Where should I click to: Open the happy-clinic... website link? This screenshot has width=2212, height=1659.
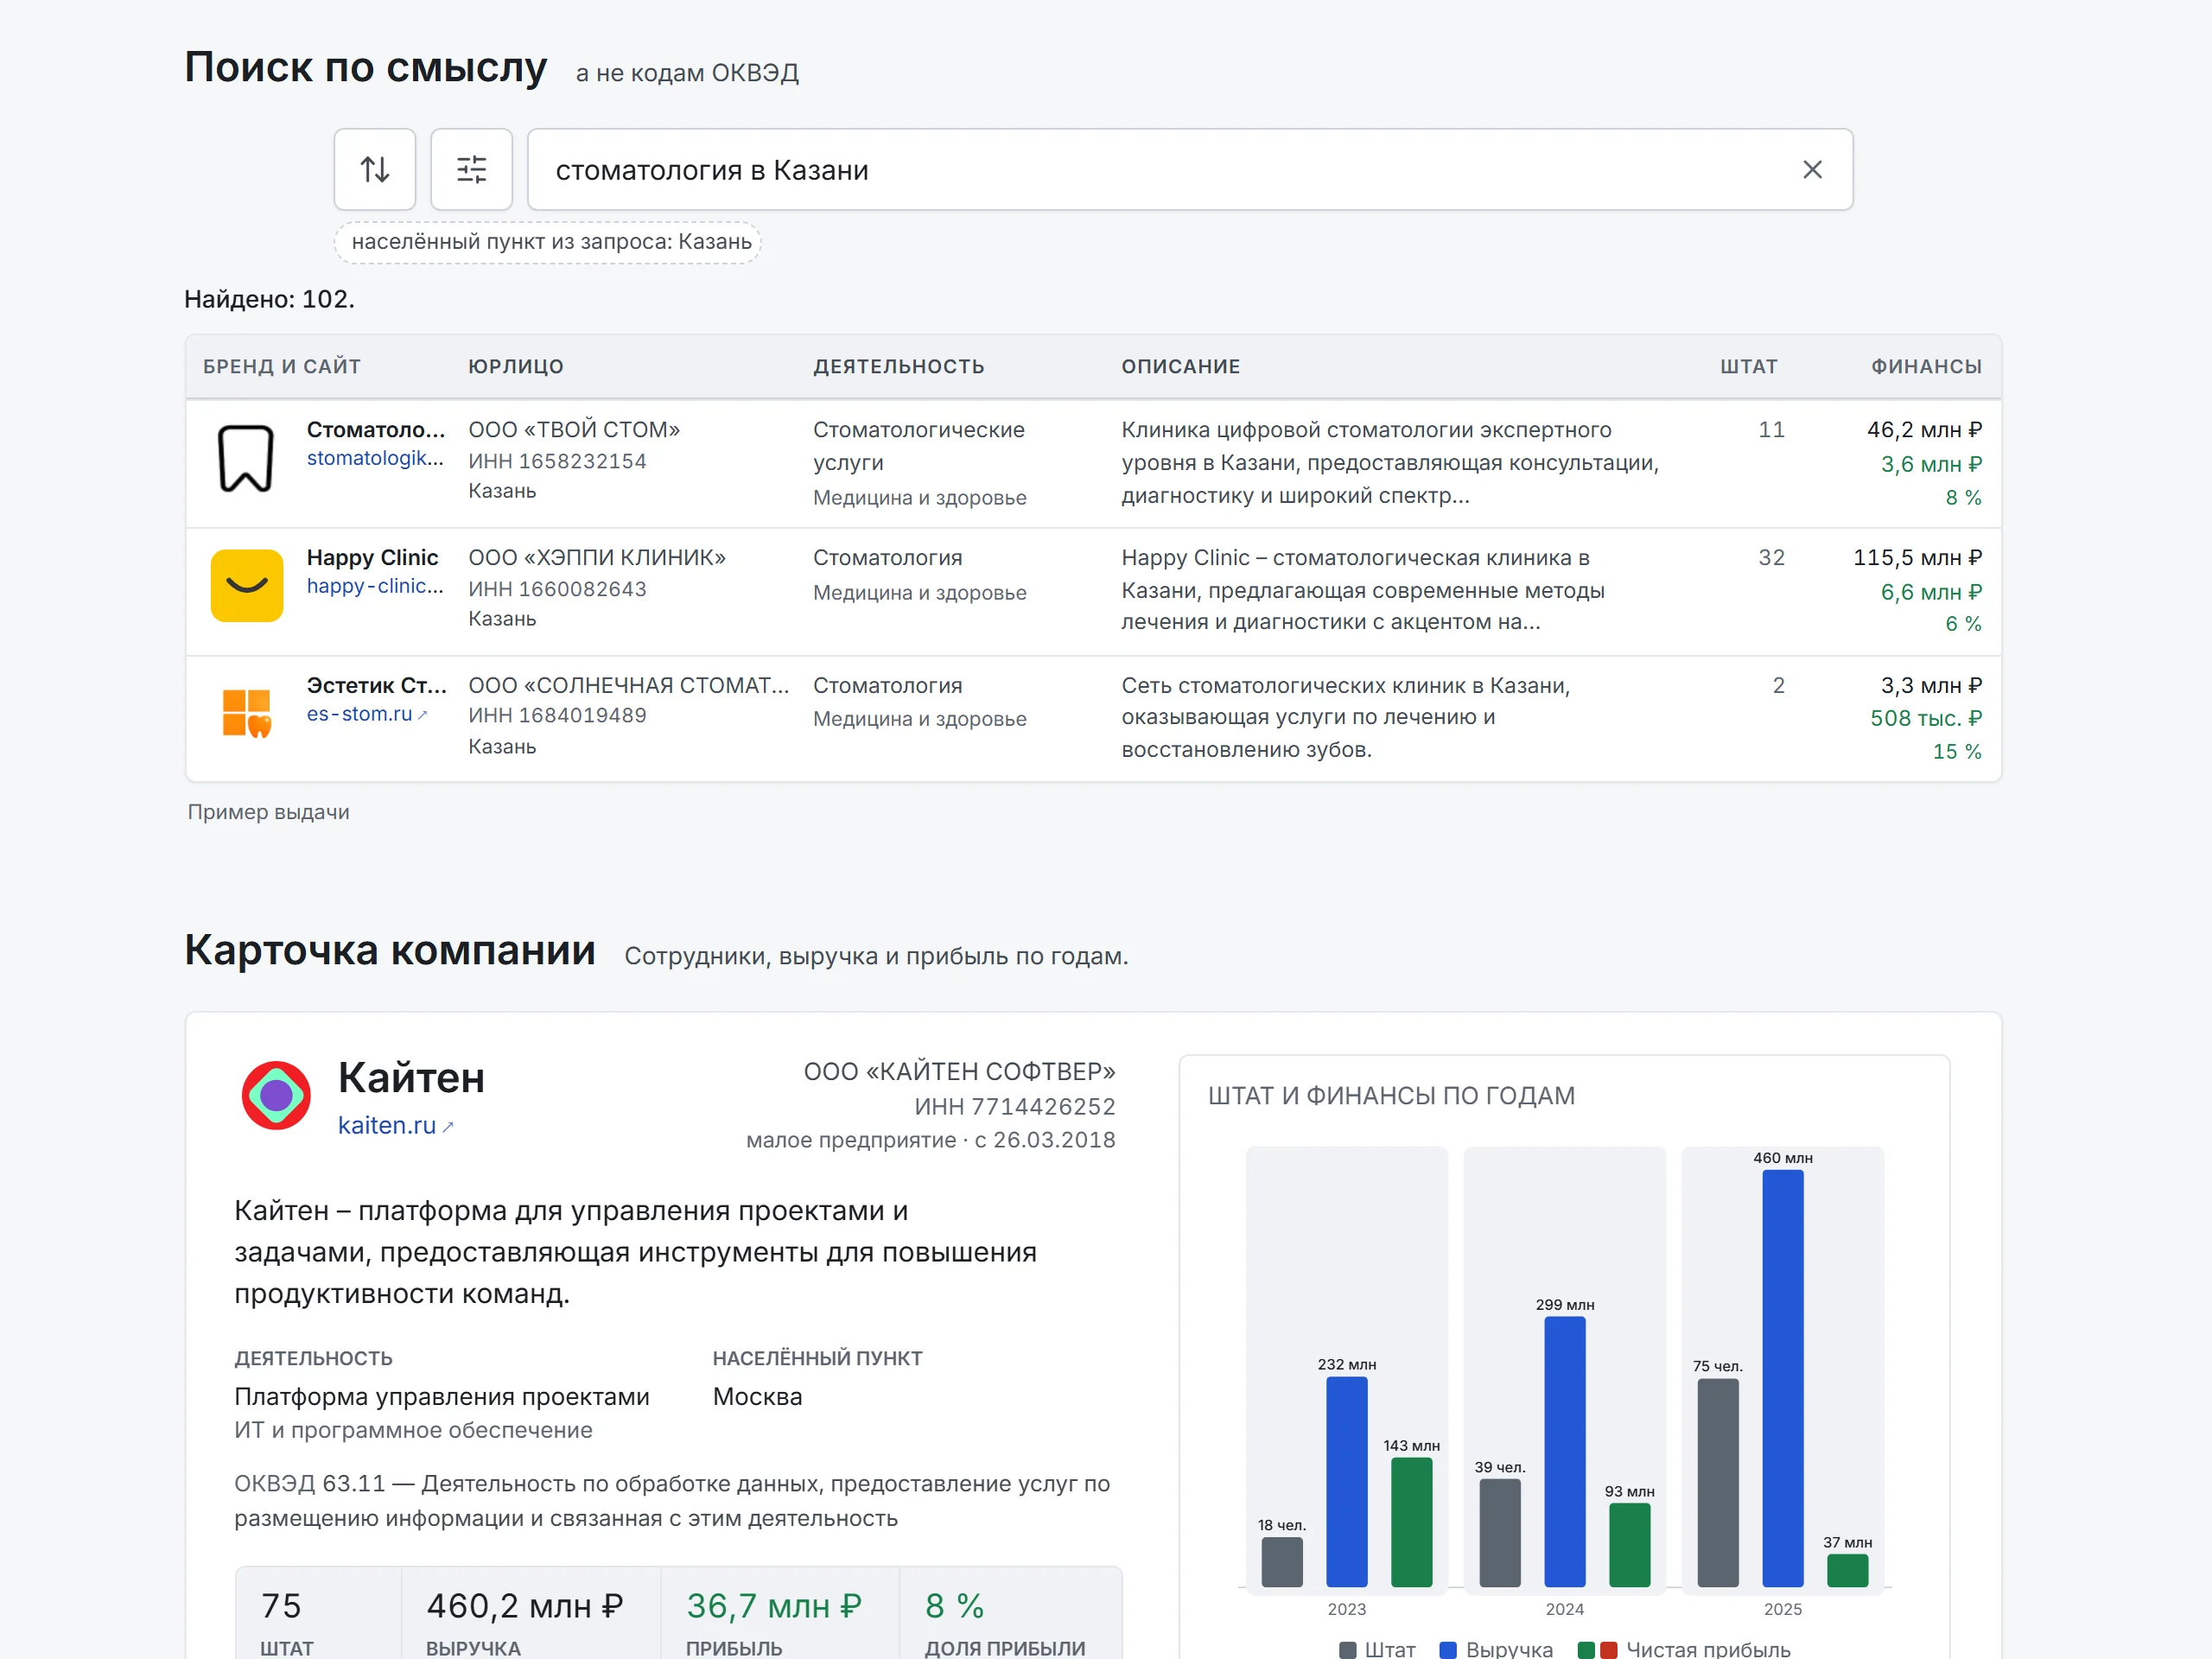pyautogui.click(x=375, y=586)
